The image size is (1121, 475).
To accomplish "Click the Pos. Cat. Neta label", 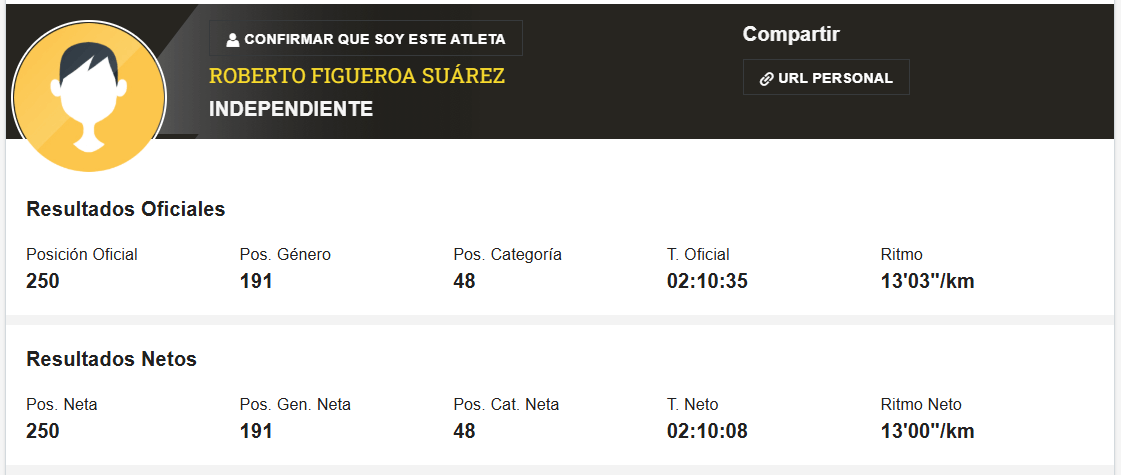I will coord(506,405).
